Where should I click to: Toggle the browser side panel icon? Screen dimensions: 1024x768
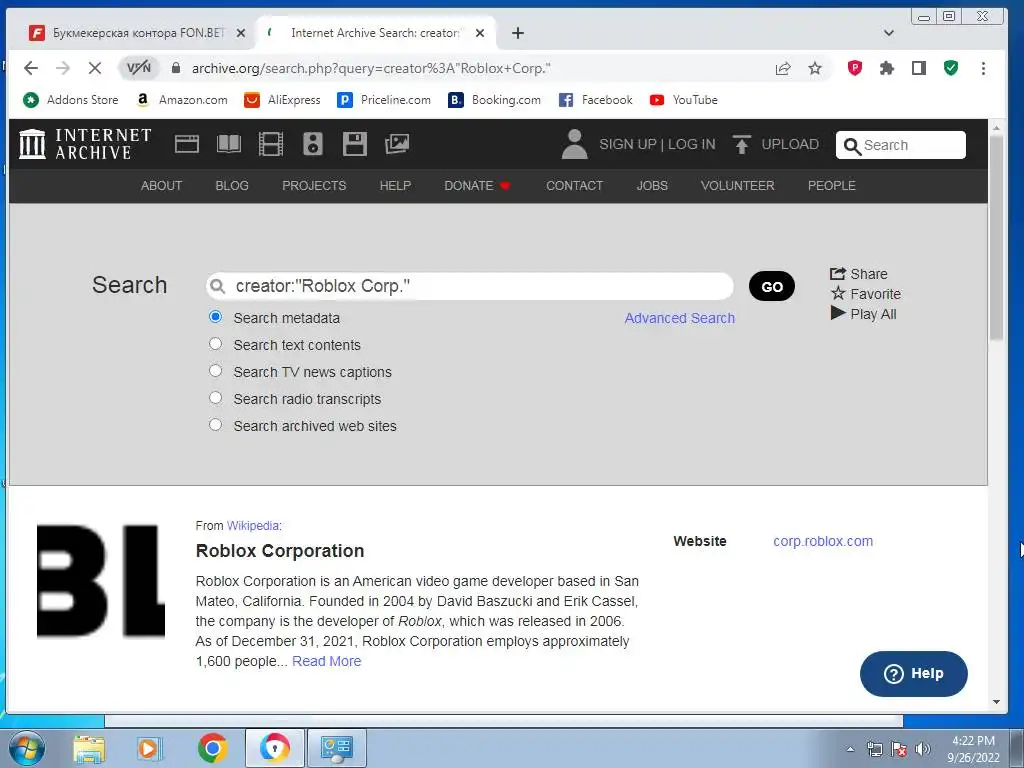point(919,68)
